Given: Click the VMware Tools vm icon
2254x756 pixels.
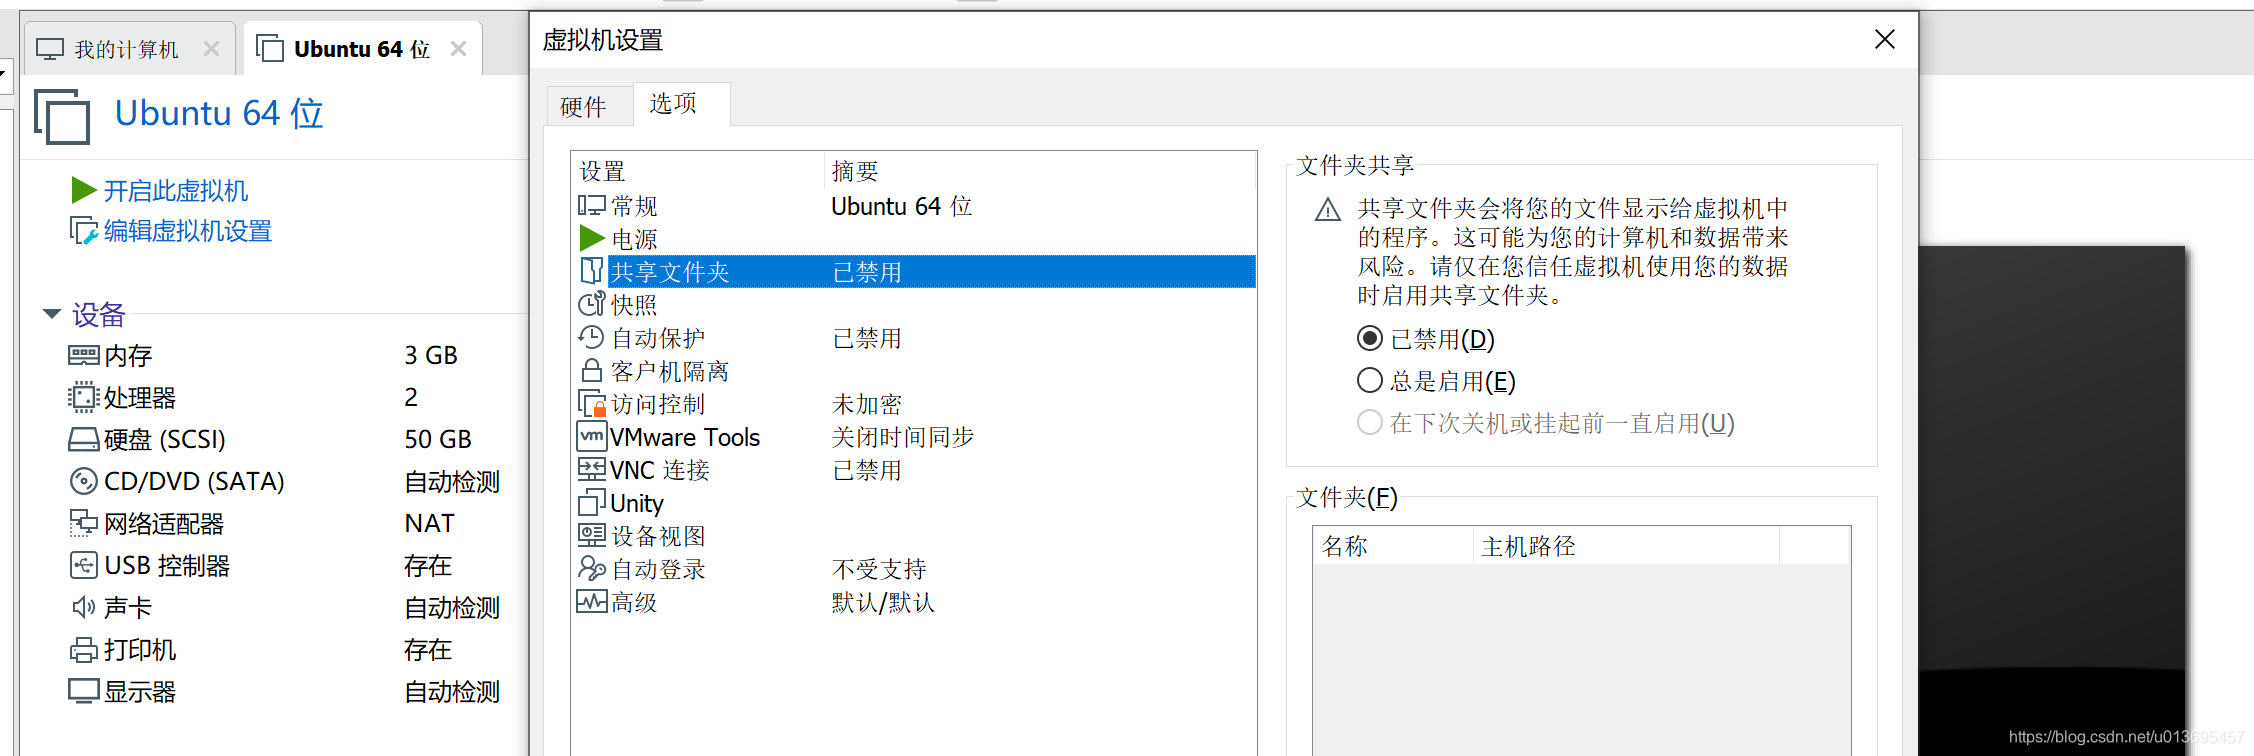Looking at the screenshot, I should (592, 436).
